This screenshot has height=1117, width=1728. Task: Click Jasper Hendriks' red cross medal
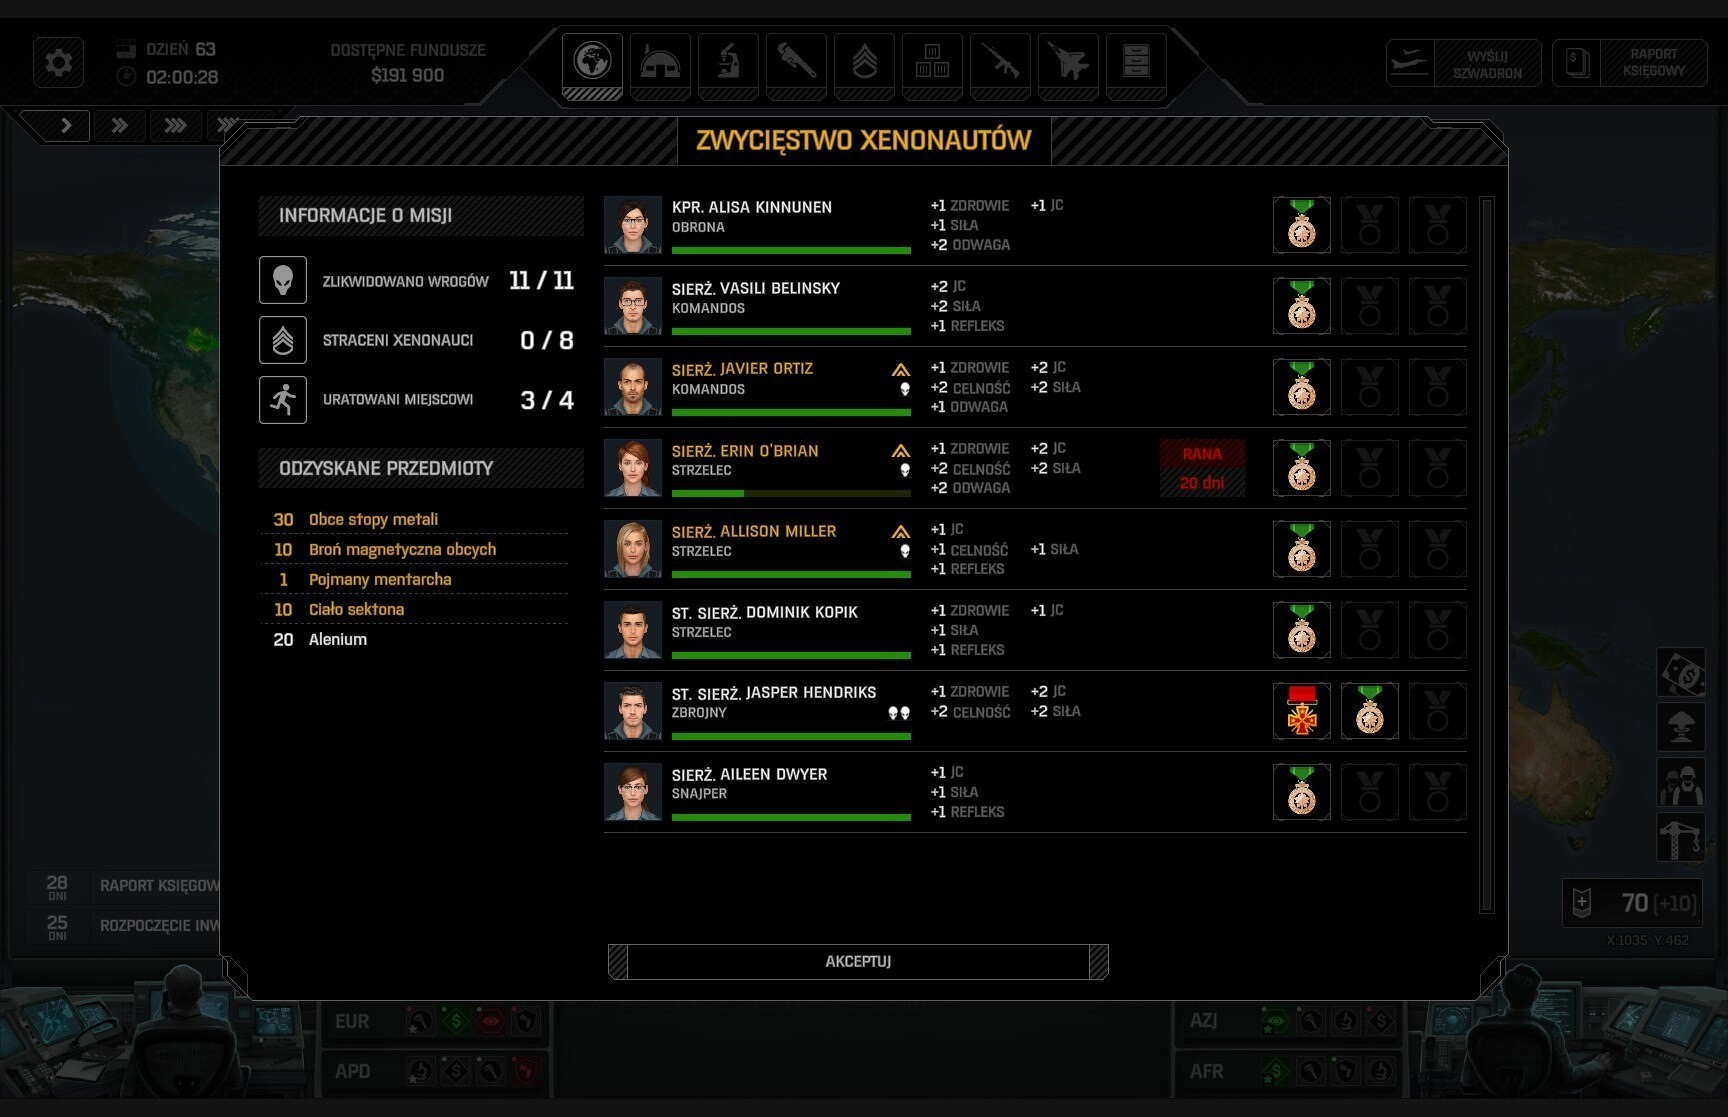pos(1301,711)
